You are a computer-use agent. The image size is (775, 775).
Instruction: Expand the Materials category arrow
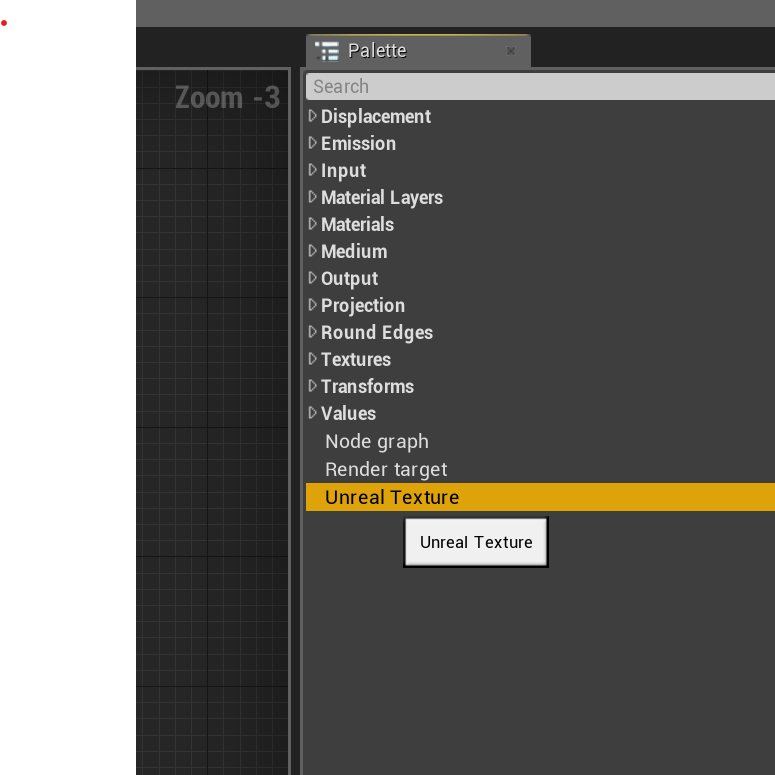pos(312,224)
